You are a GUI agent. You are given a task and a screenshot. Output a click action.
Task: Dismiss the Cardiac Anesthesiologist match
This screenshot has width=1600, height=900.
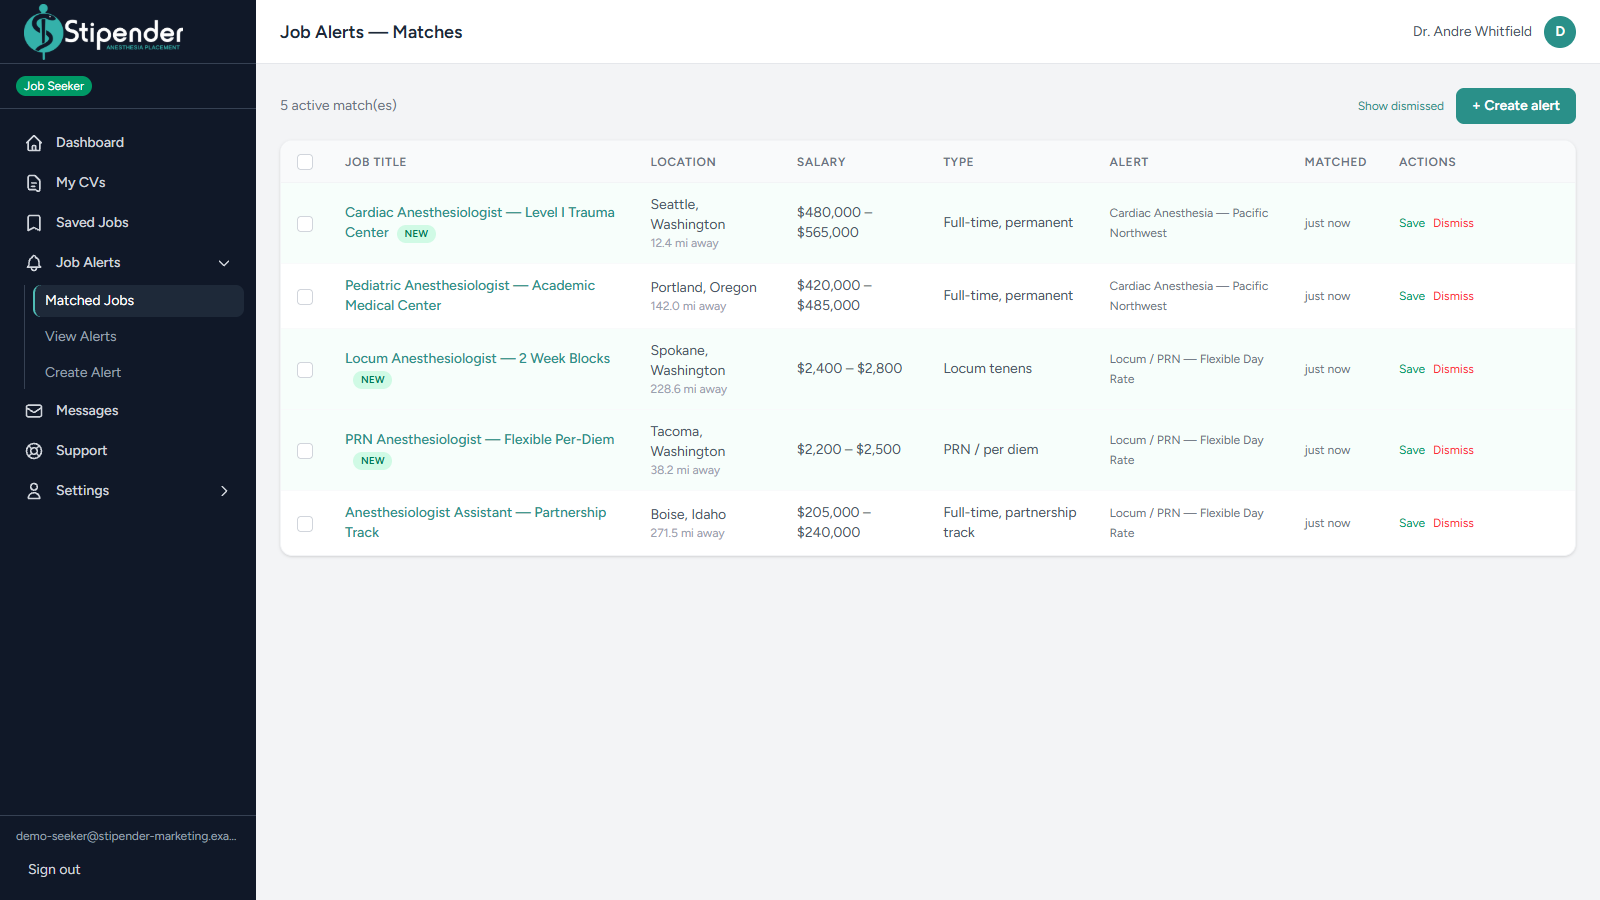point(1453,224)
